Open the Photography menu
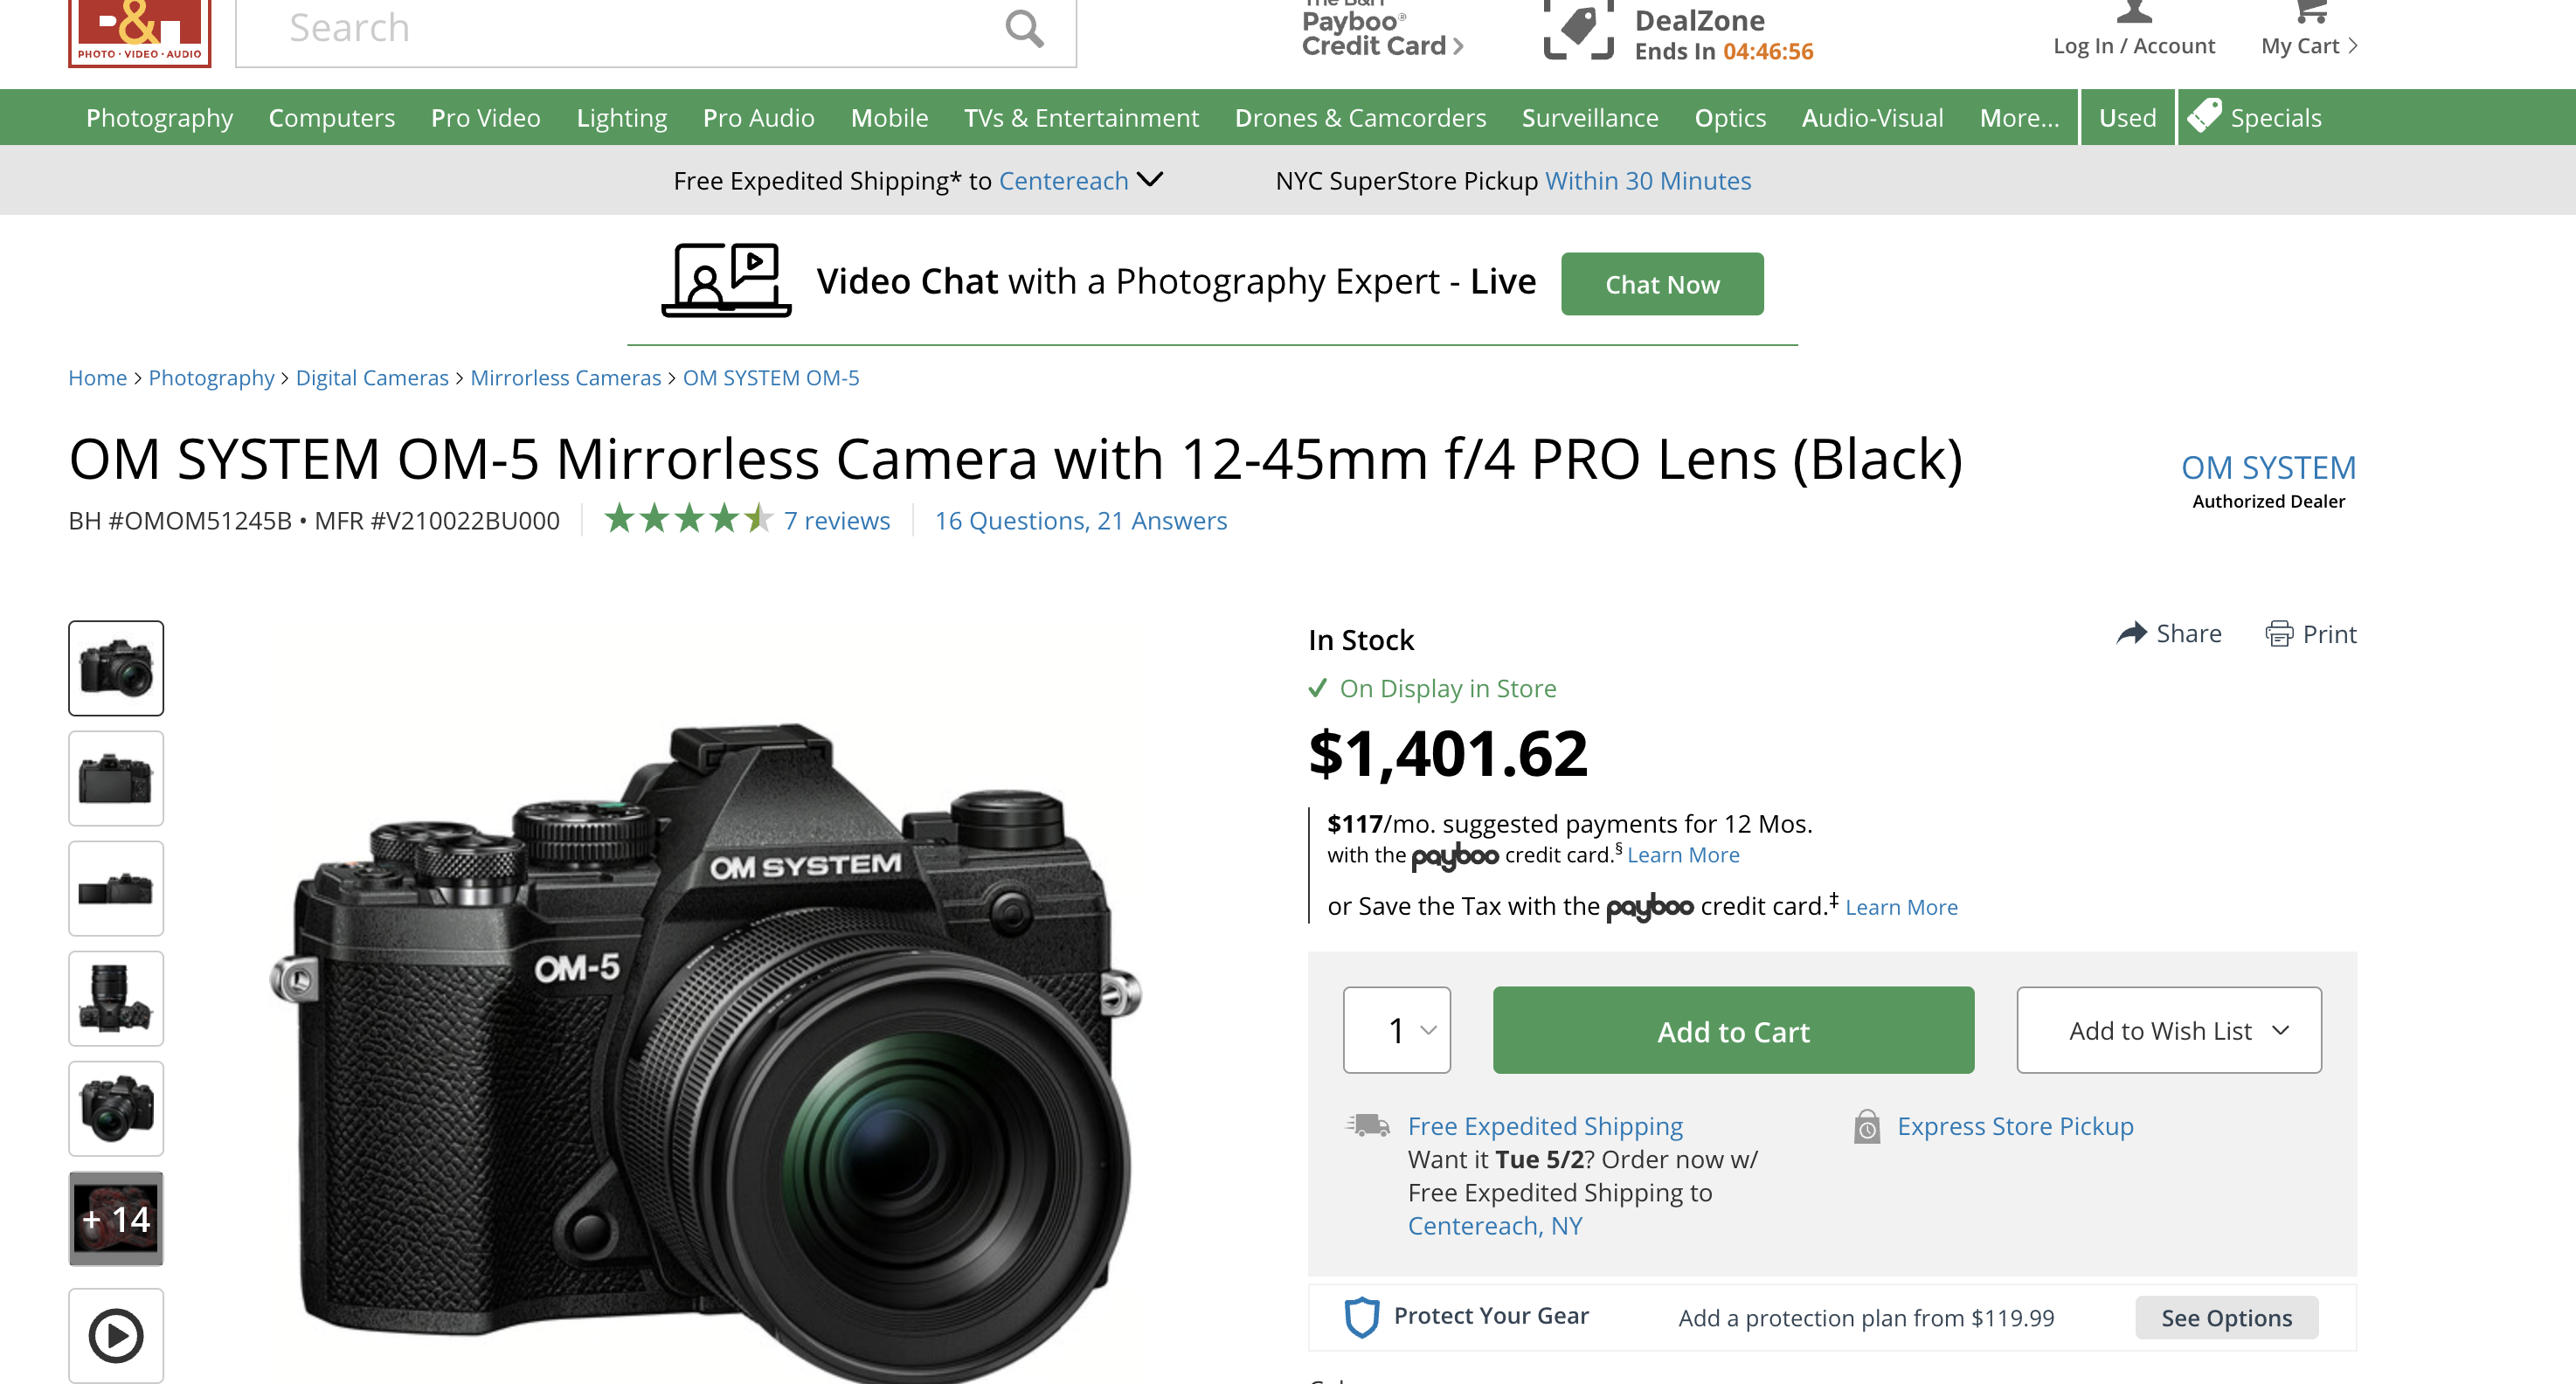 pyautogui.click(x=159, y=118)
